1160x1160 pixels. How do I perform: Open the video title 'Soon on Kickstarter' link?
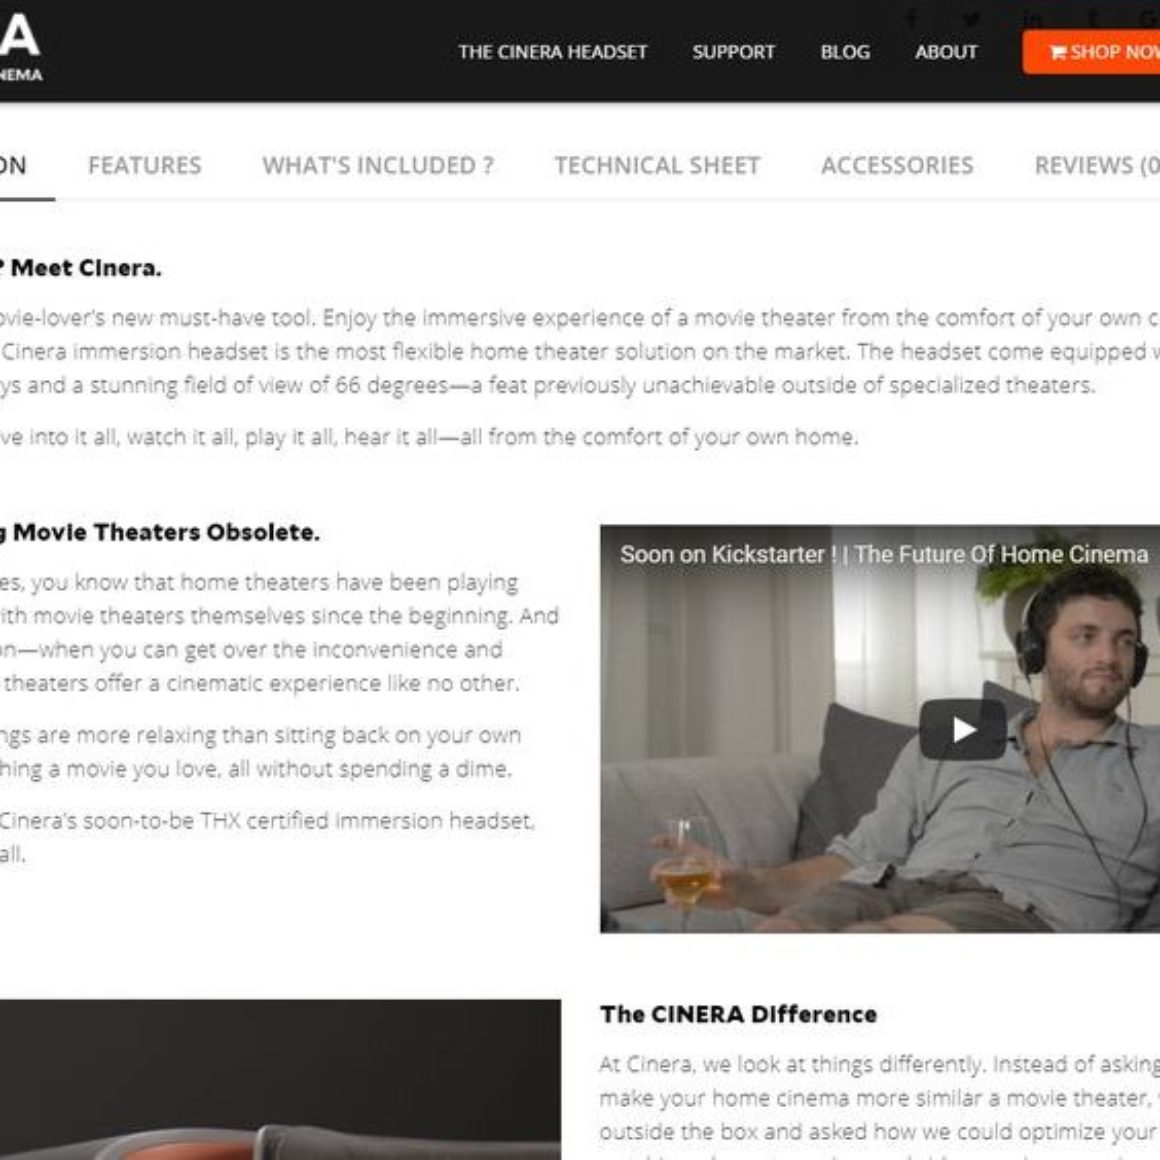(884, 554)
